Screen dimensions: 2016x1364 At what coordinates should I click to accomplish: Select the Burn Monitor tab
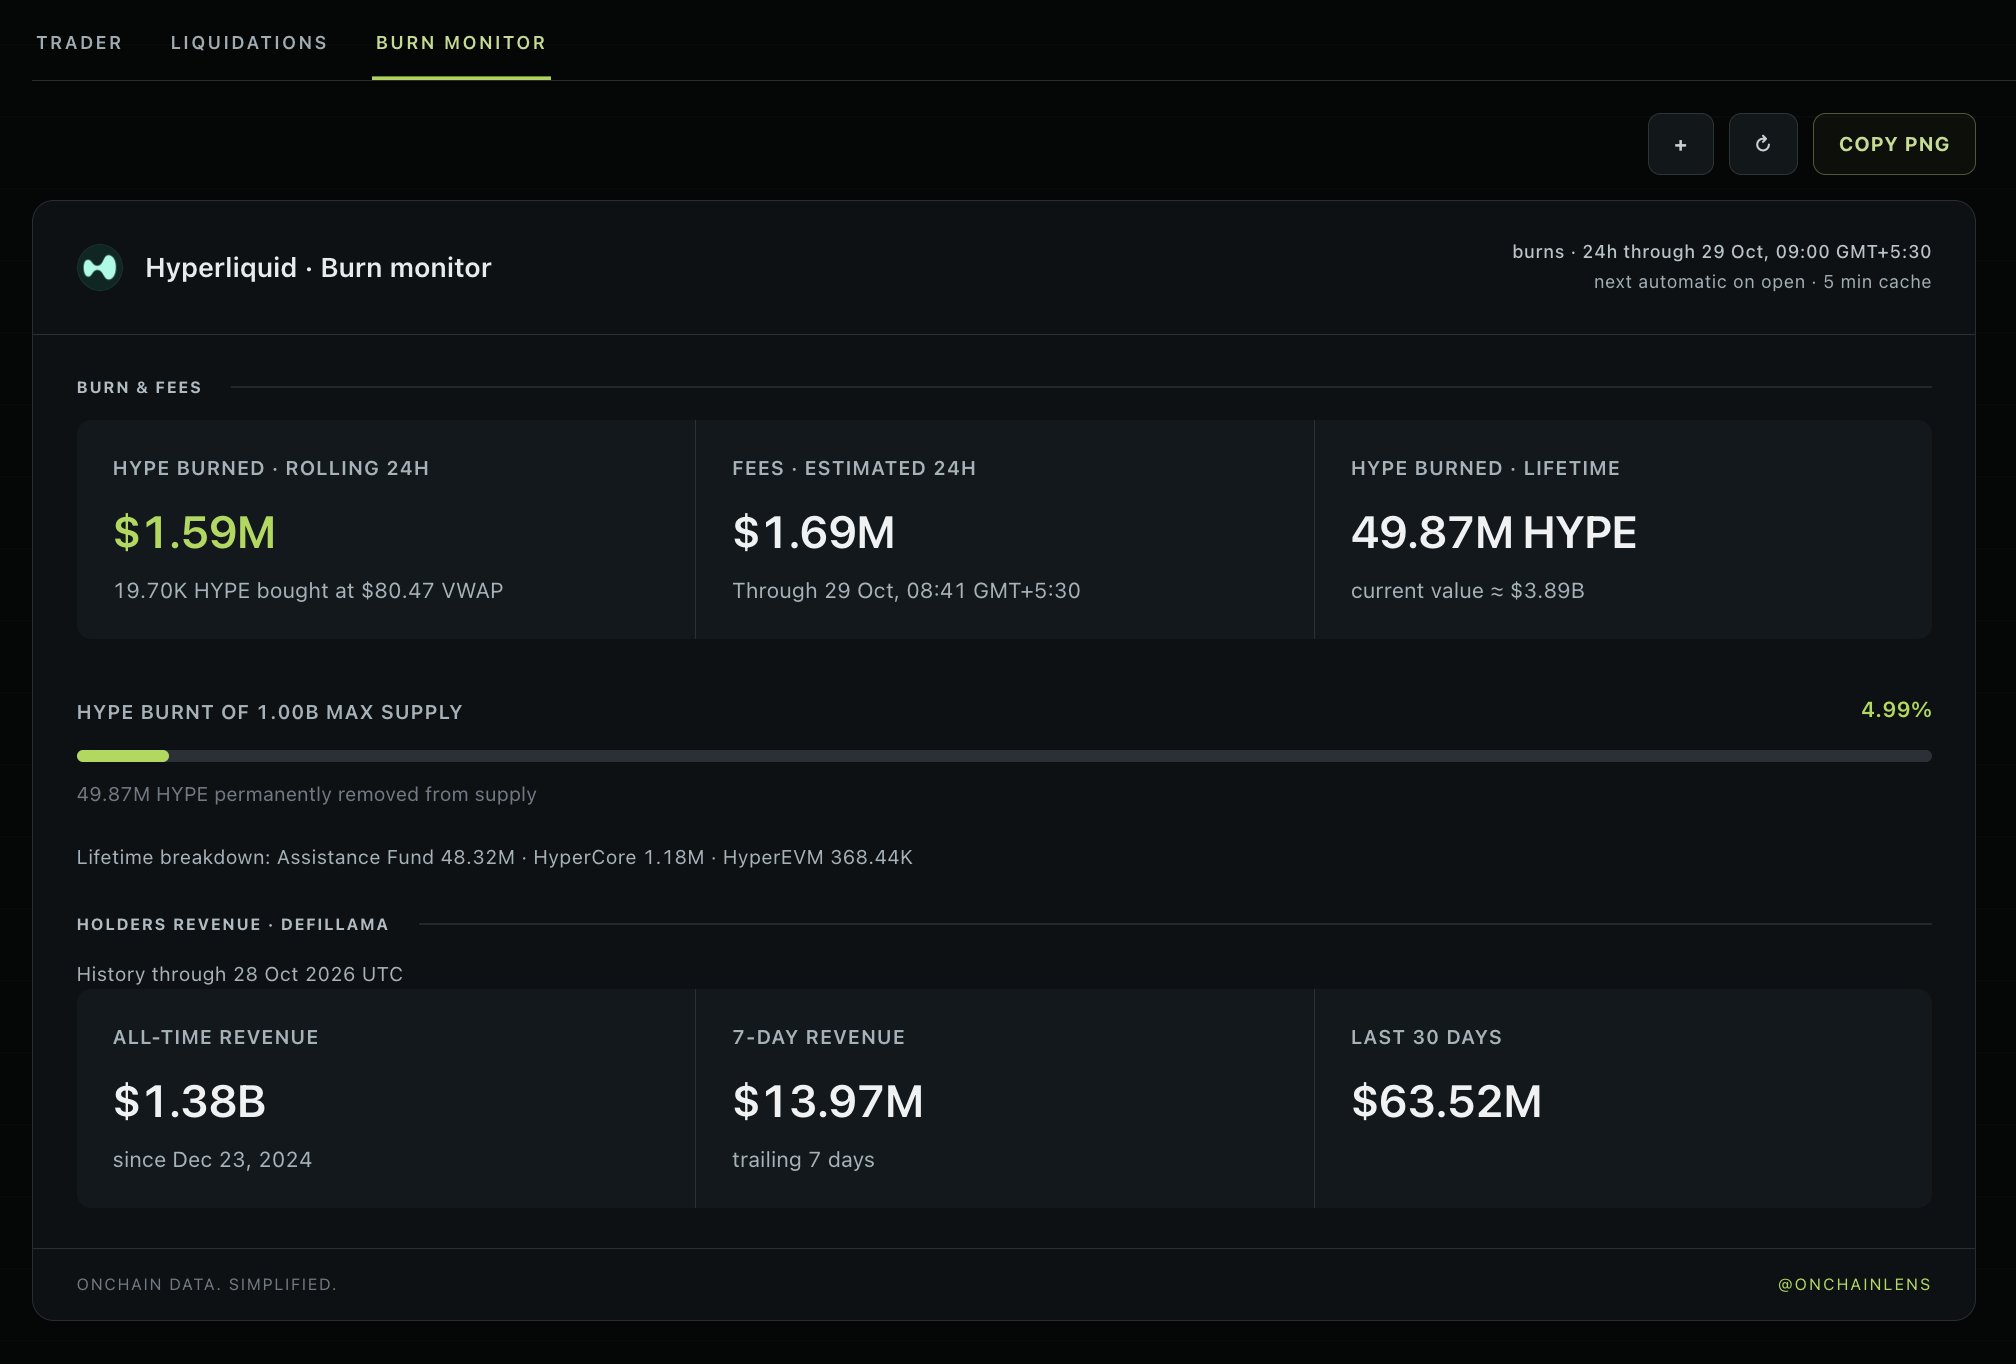point(461,43)
